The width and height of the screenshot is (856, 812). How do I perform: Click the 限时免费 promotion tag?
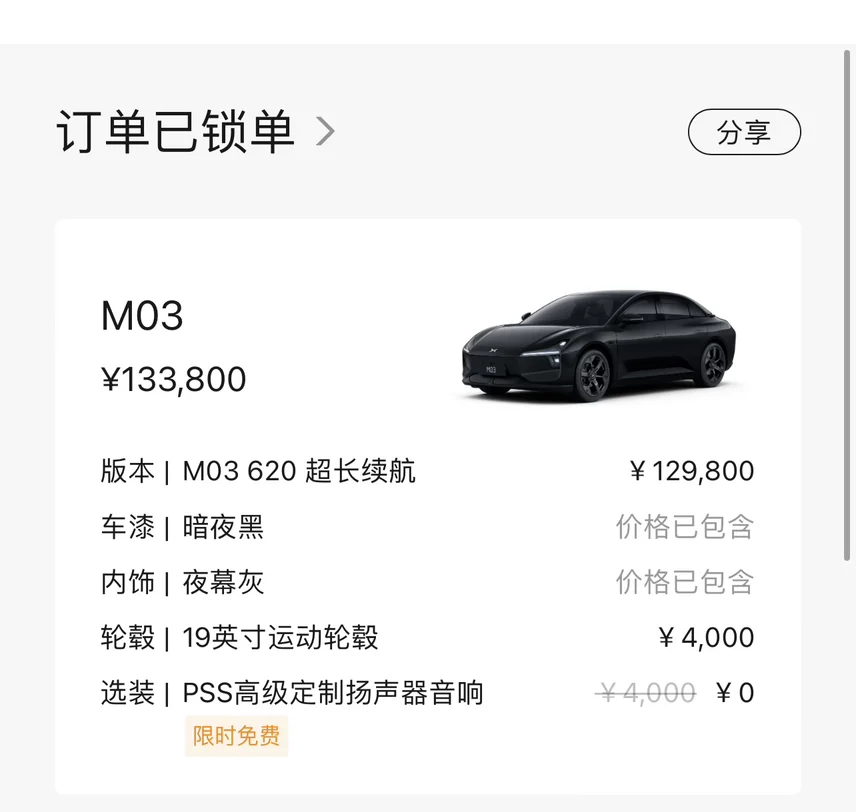click(236, 737)
